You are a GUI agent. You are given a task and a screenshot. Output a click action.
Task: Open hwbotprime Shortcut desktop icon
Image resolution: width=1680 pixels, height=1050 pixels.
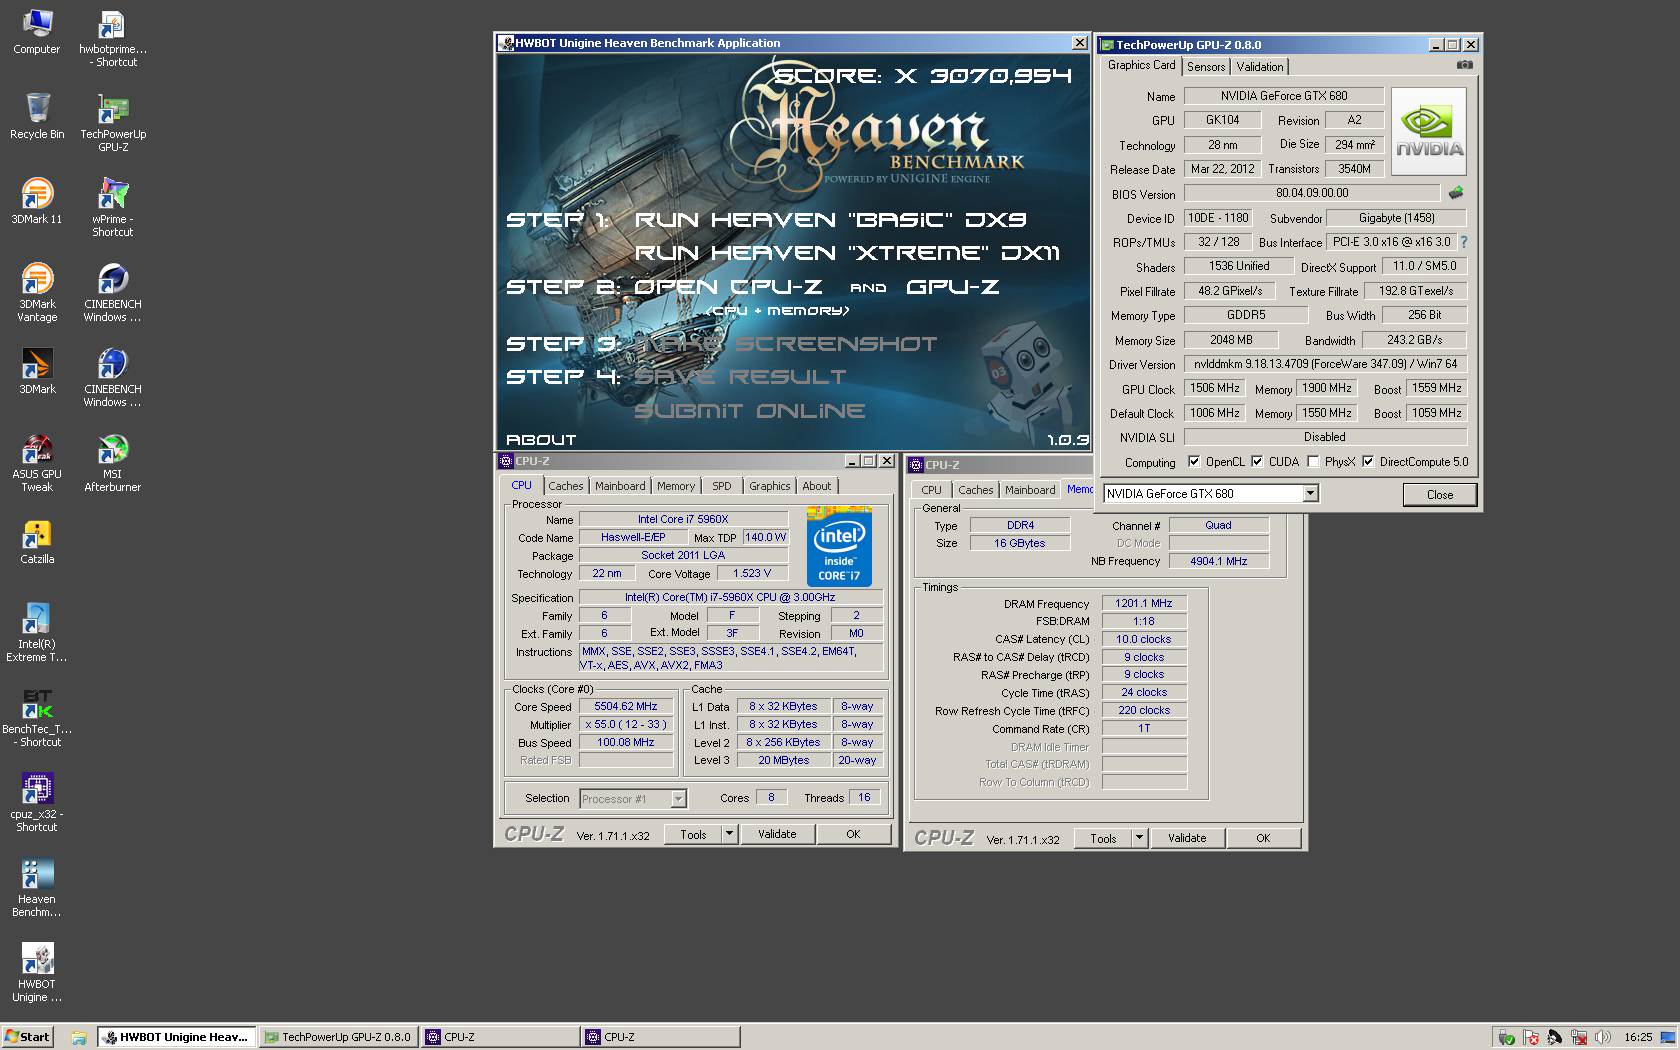coord(112,39)
